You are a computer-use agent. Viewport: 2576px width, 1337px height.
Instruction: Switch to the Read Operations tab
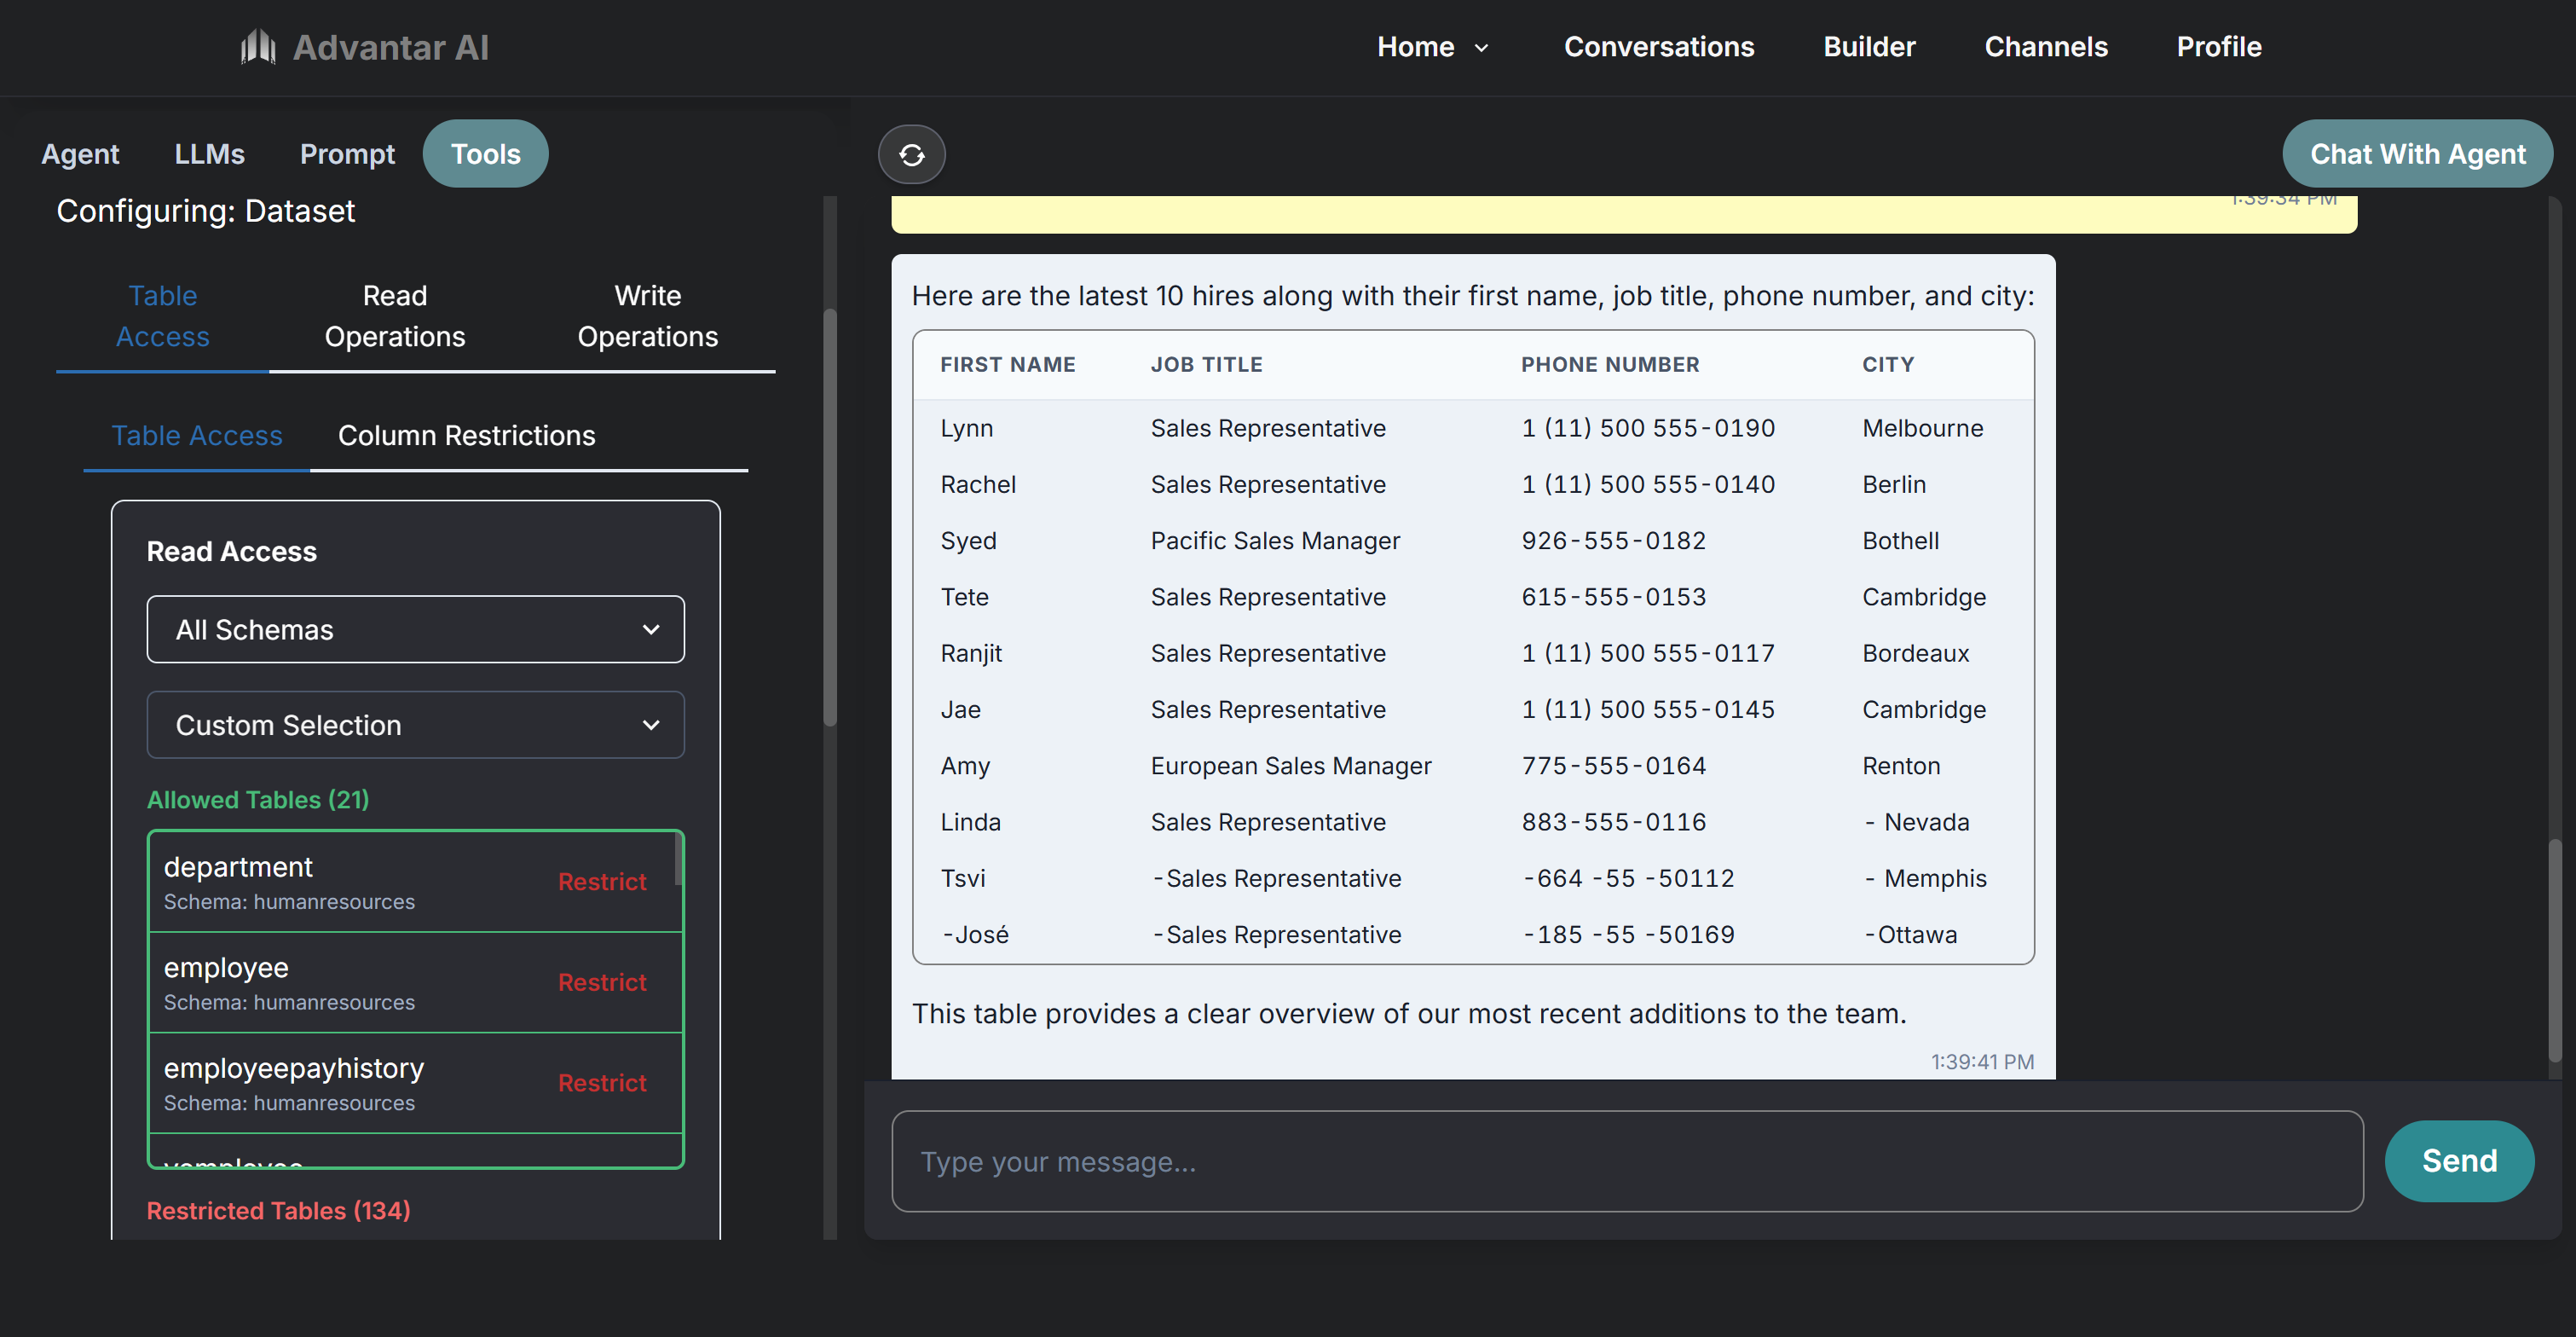[394, 316]
